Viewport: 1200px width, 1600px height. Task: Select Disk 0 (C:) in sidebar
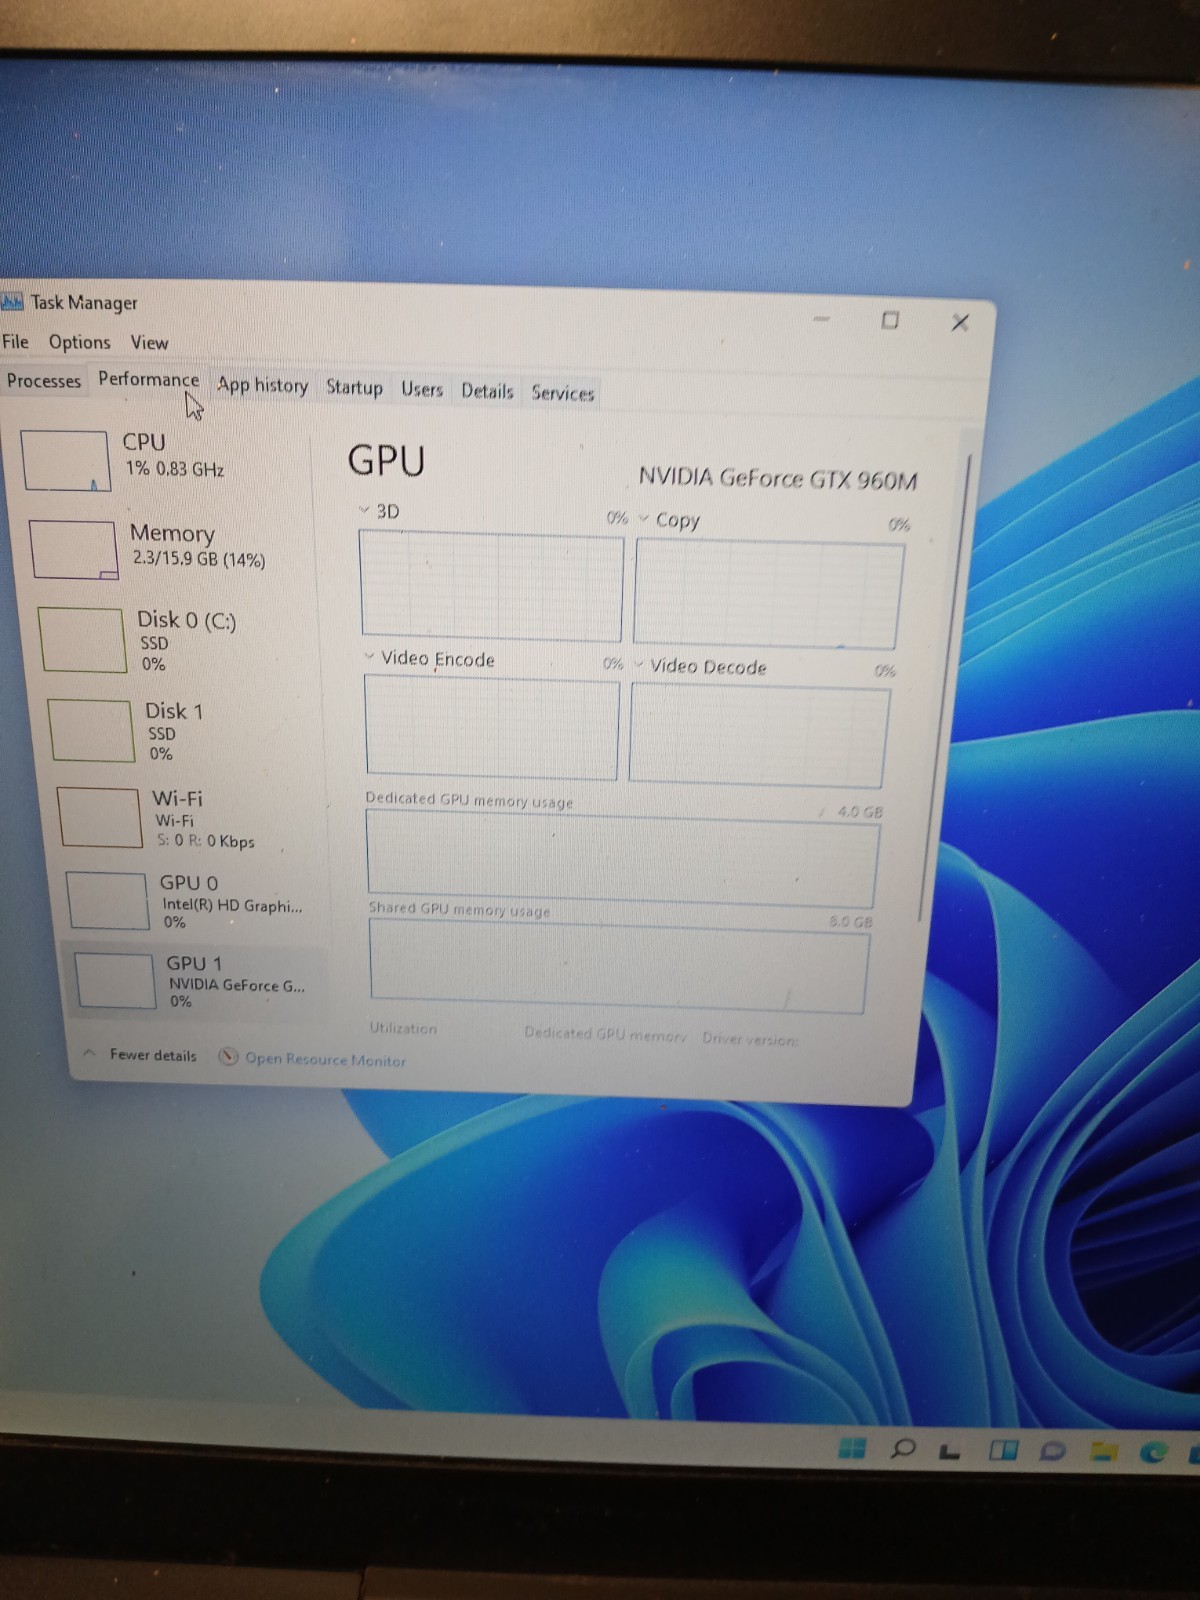pyautogui.click(x=175, y=640)
